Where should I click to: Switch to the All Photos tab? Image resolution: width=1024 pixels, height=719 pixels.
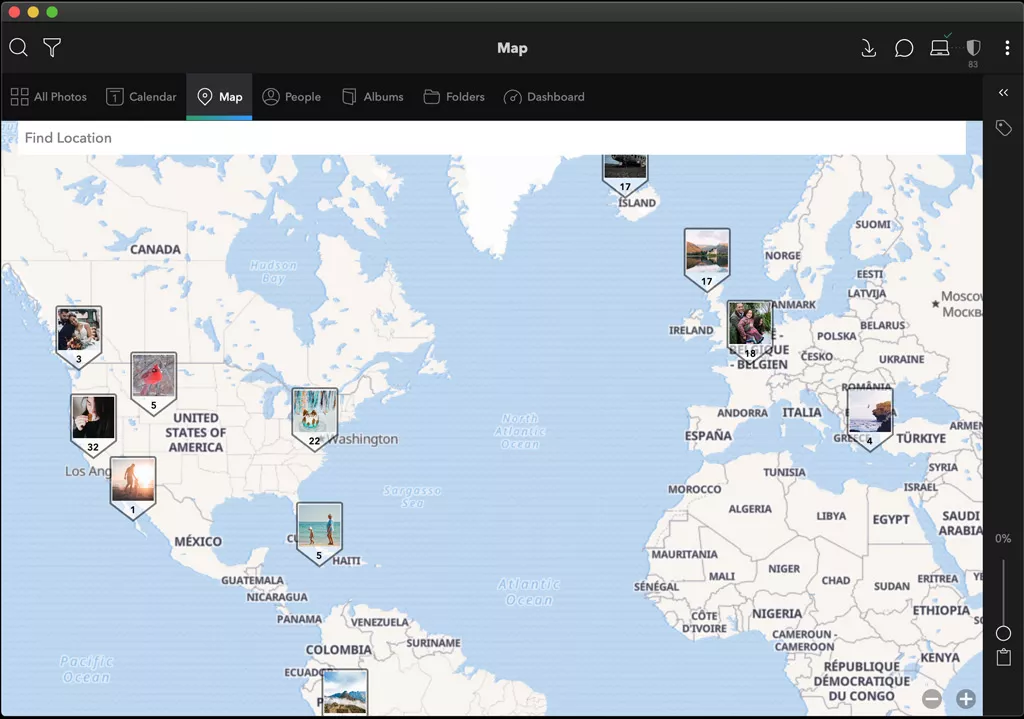pyautogui.click(x=49, y=97)
